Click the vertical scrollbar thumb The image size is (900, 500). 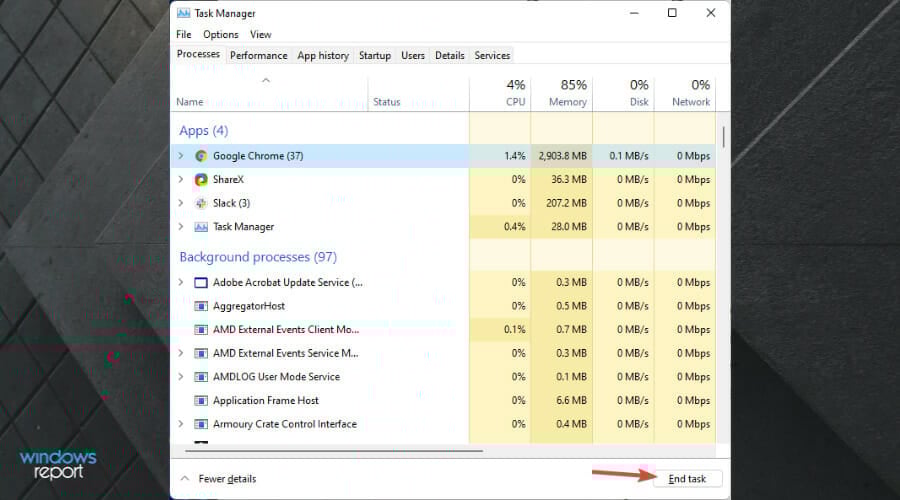tap(723, 137)
